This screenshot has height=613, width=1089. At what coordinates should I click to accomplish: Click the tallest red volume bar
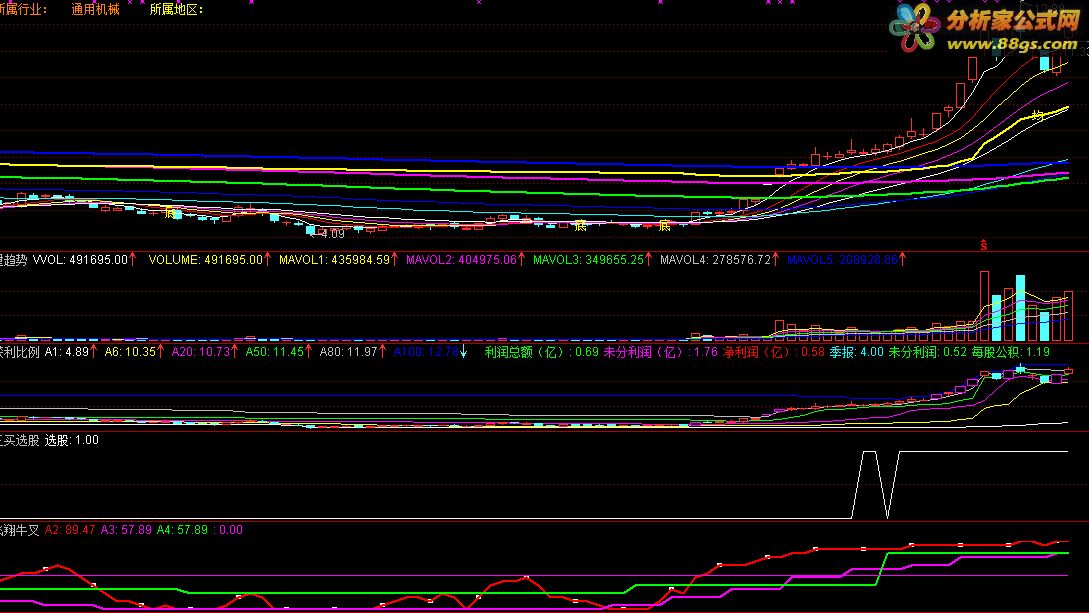click(984, 306)
